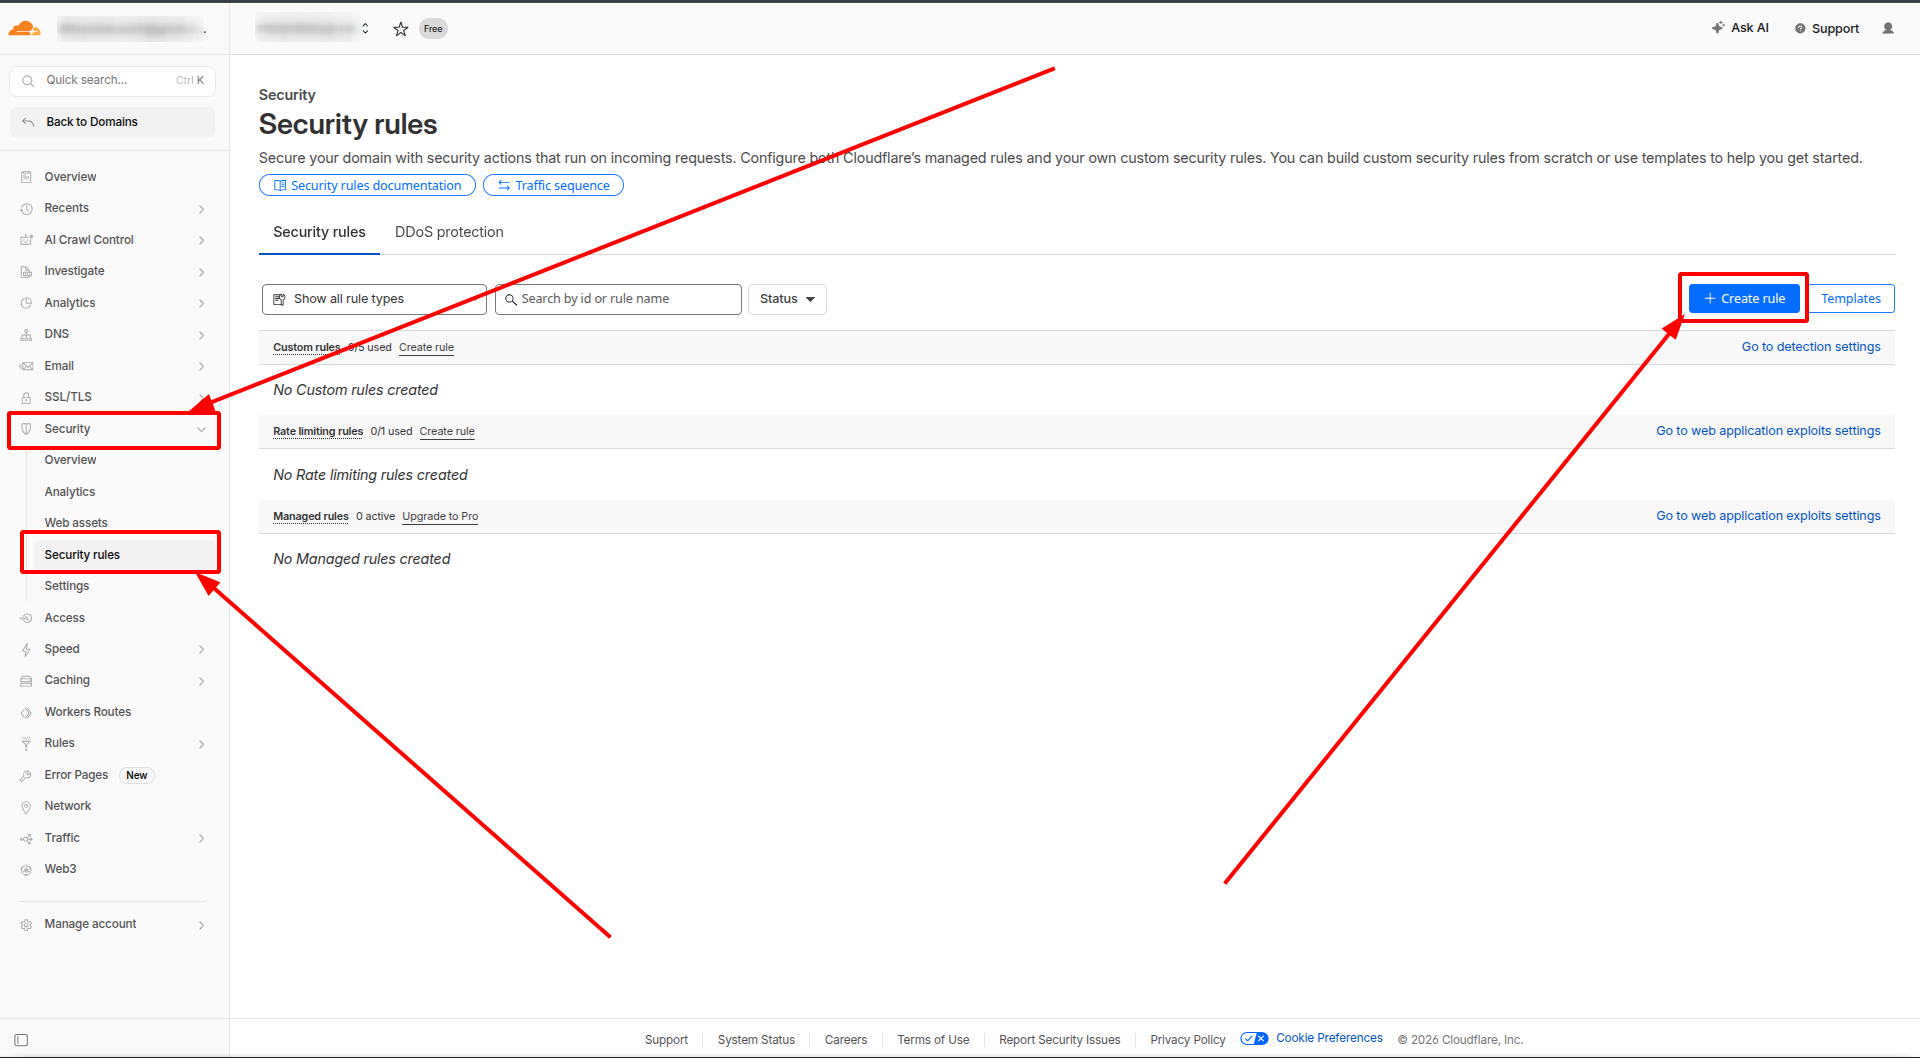Click the Error Pages icon
Viewport: 1920px width, 1058px height.
tap(26, 775)
